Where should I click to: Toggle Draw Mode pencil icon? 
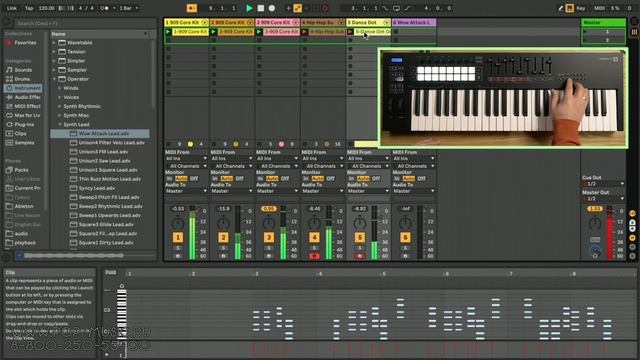tap(561, 8)
